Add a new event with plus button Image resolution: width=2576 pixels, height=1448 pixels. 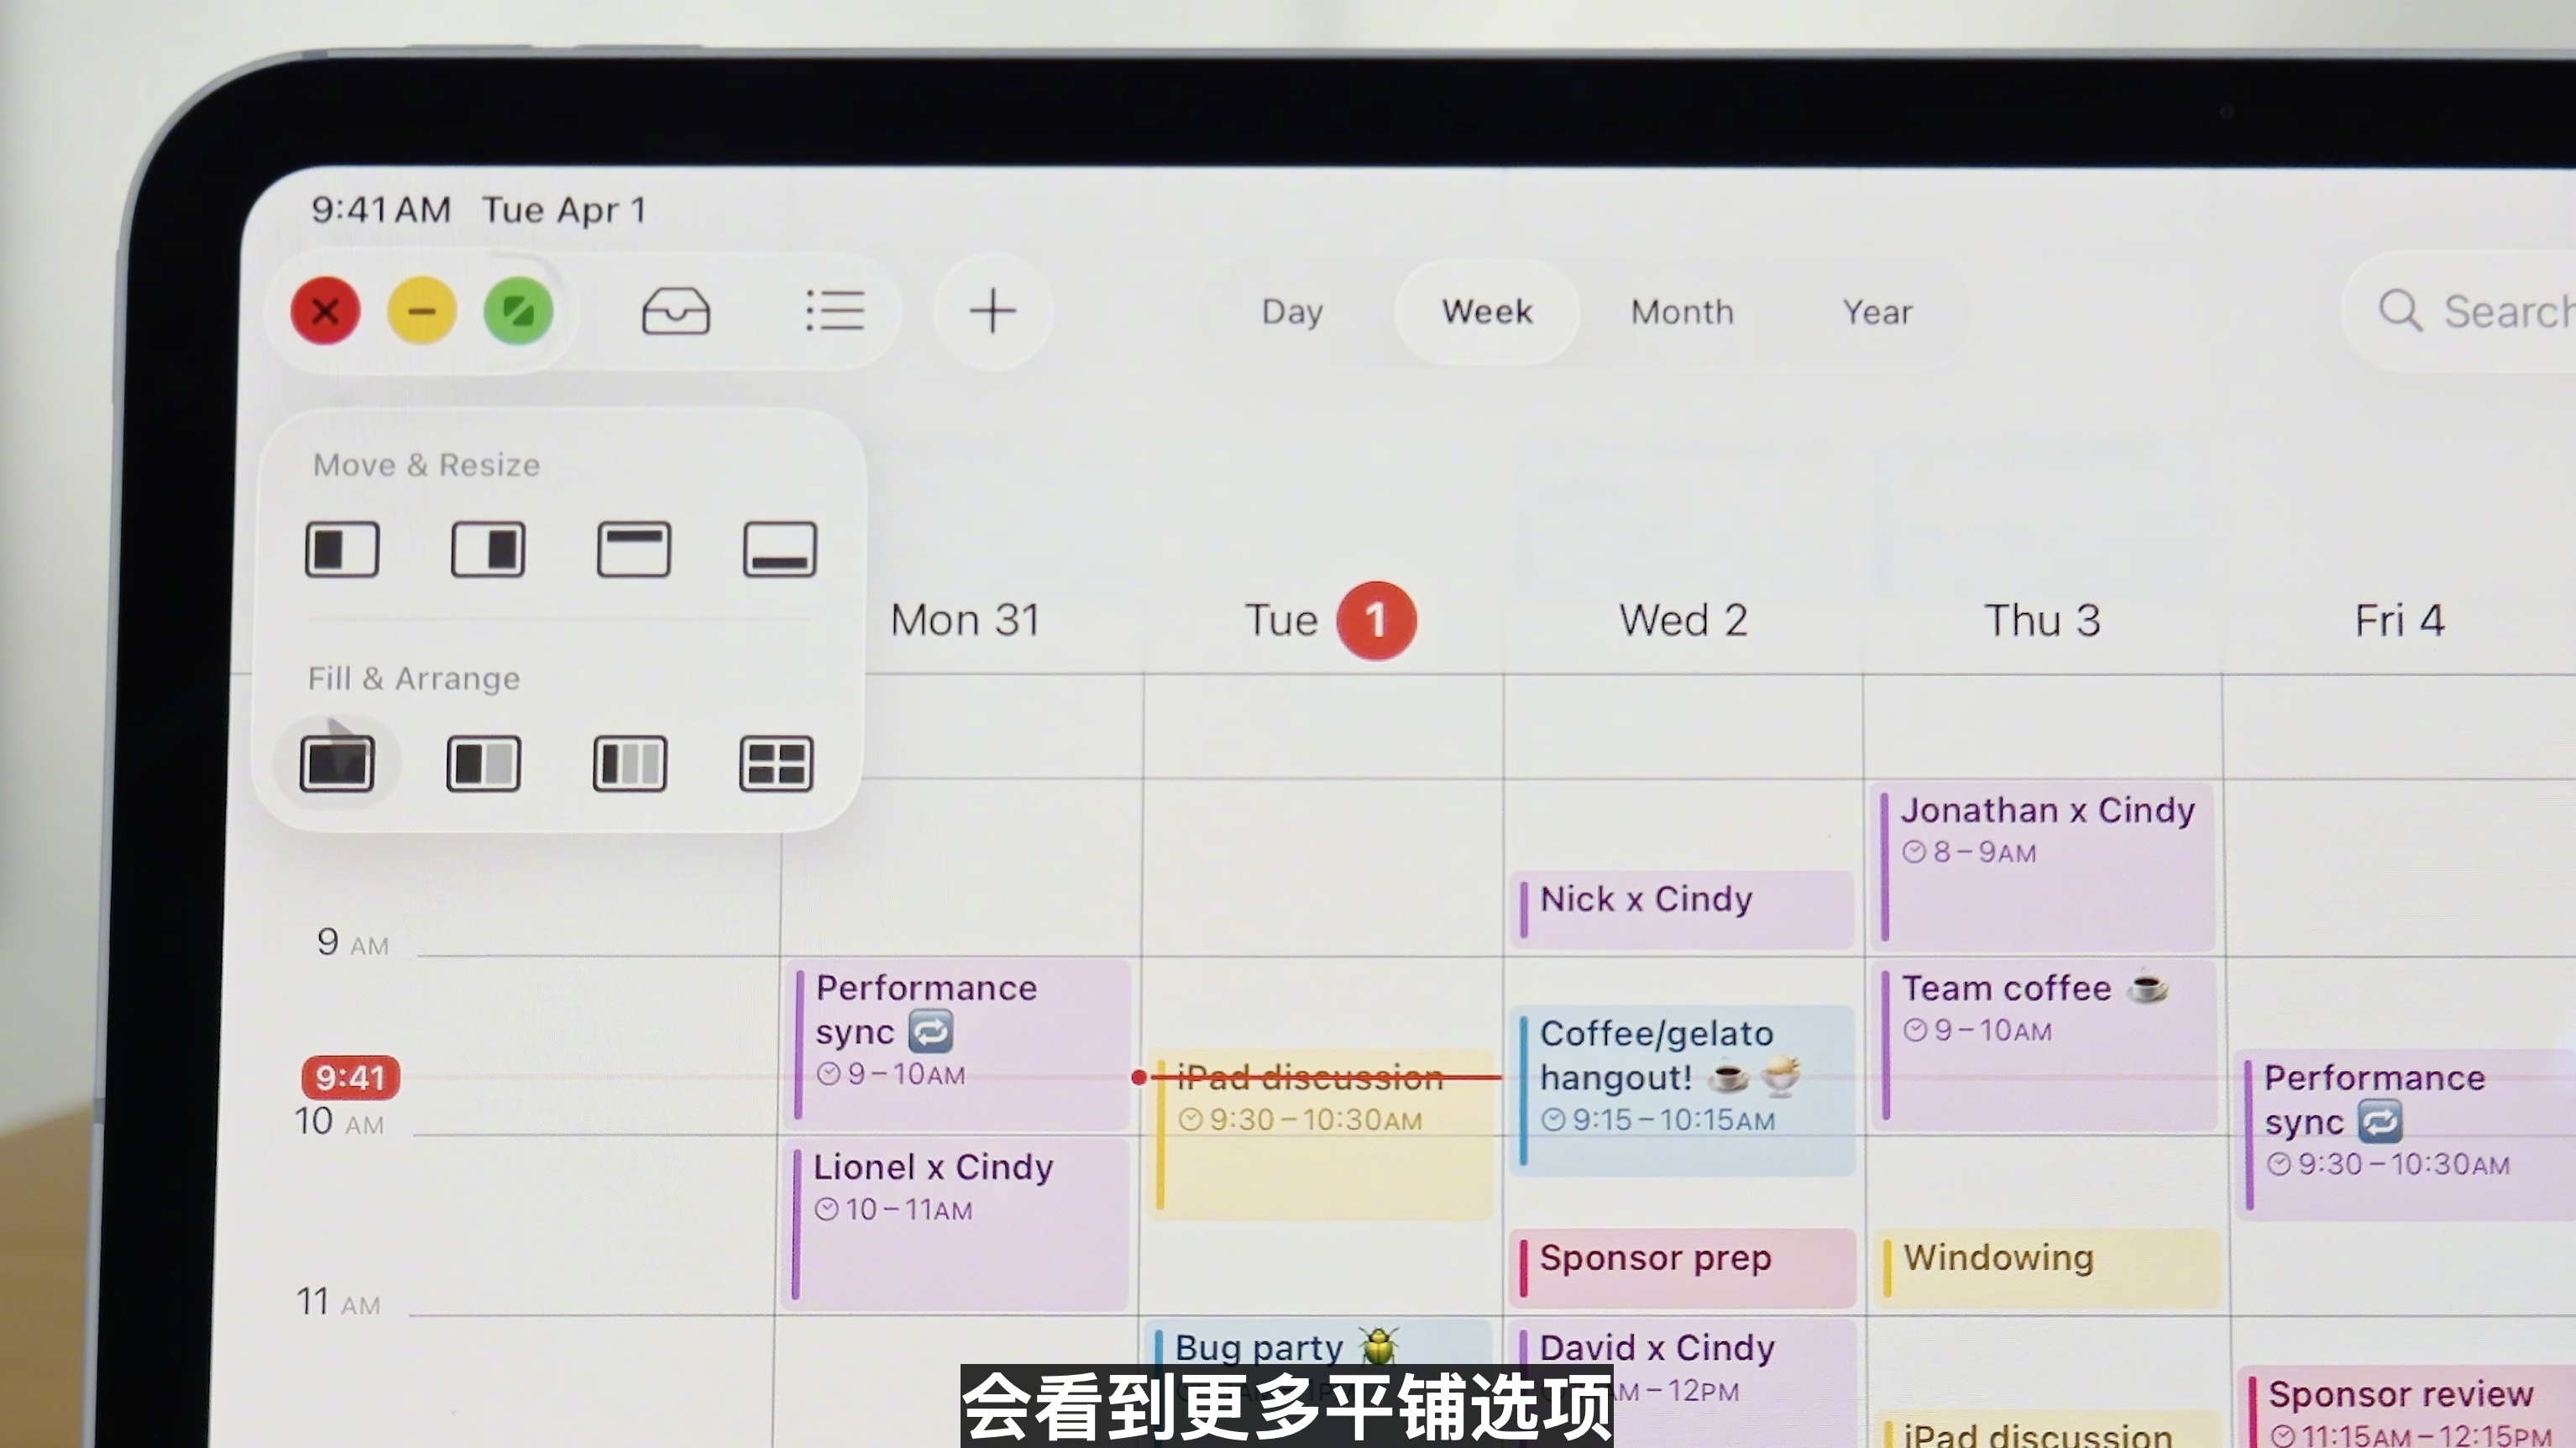(993, 311)
